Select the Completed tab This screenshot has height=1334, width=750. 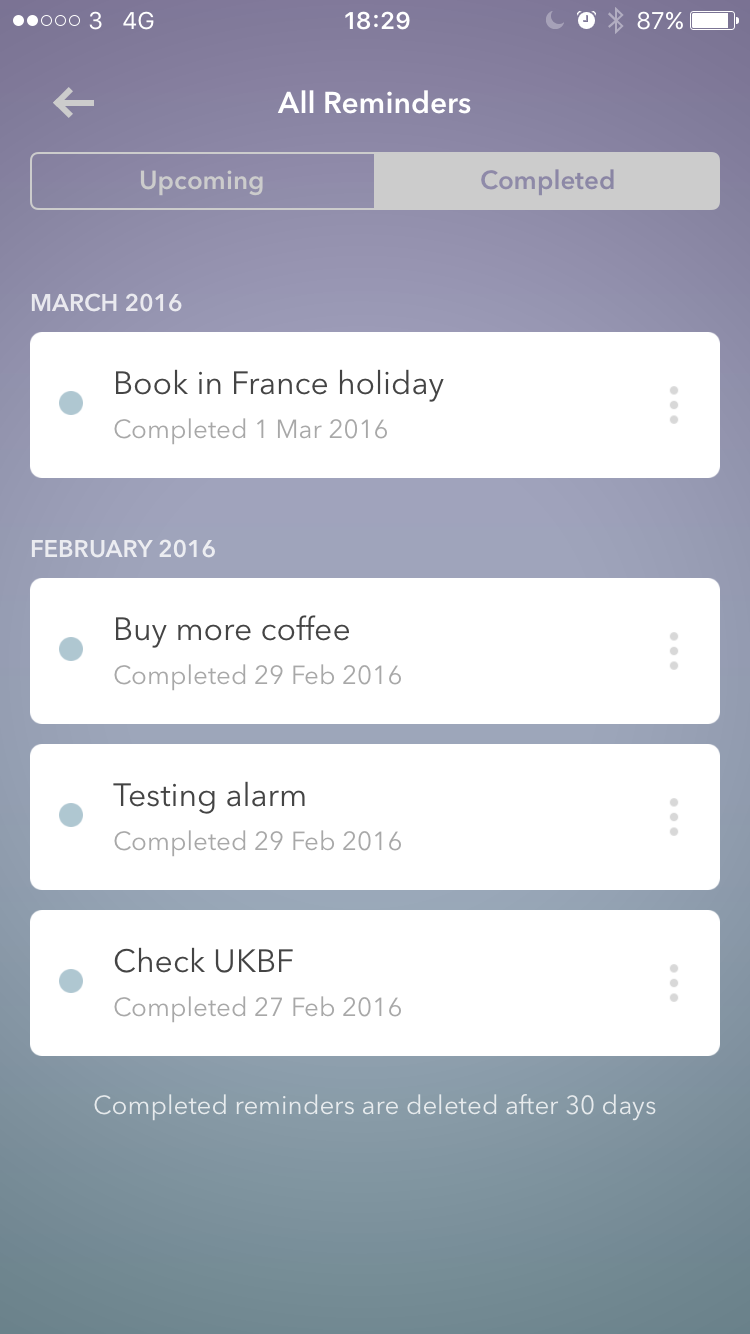coord(547,181)
